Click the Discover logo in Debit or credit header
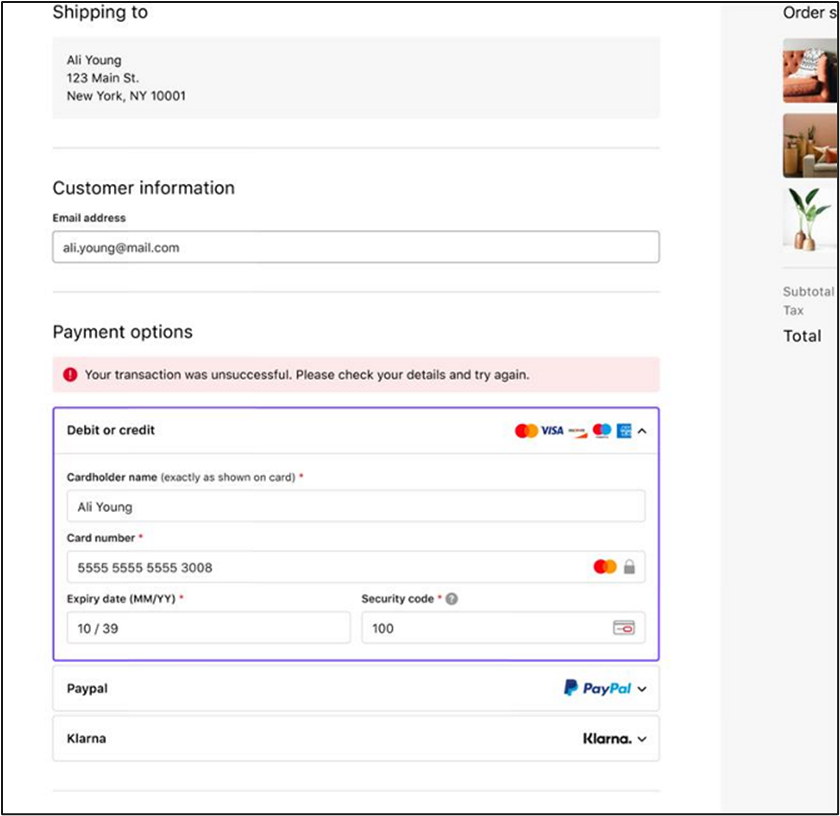840x816 pixels. pyautogui.click(x=577, y=431)
